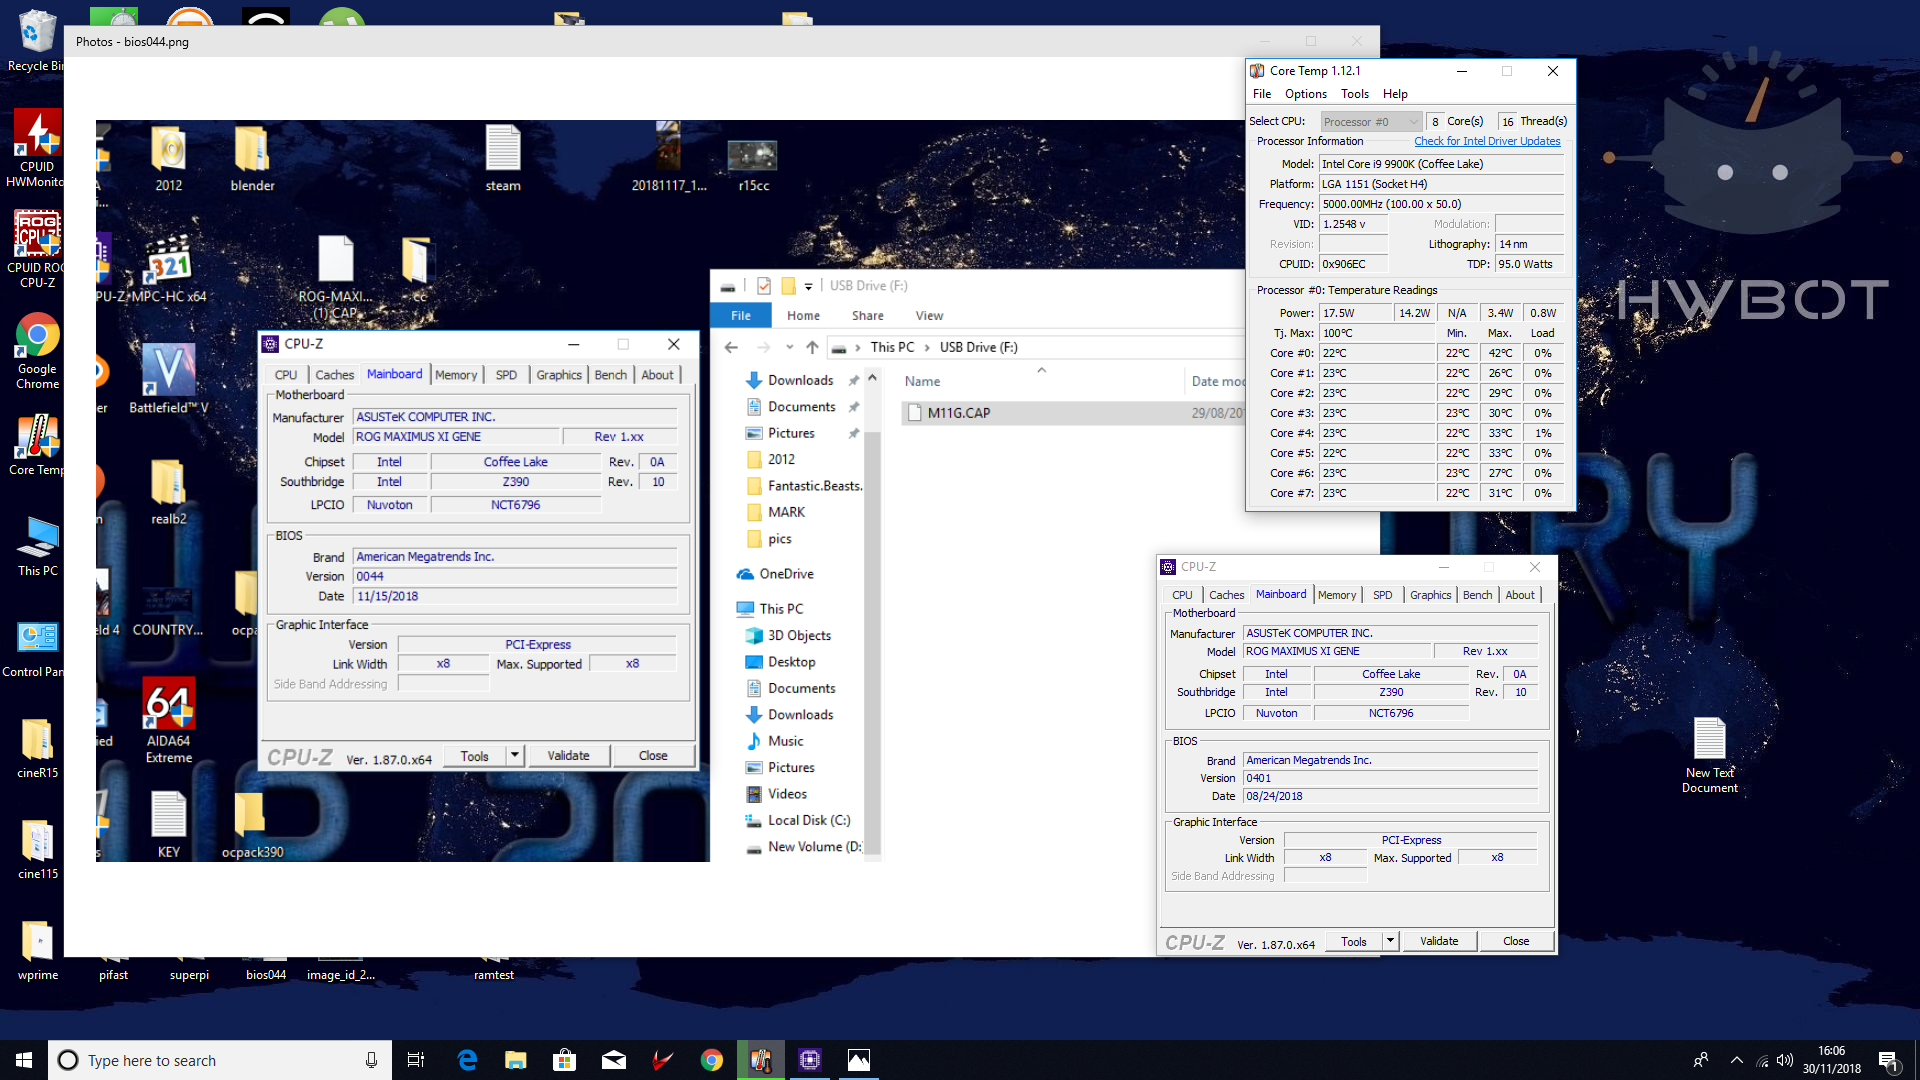Click the Tj. Max 100°C value

coord(1377,333)
